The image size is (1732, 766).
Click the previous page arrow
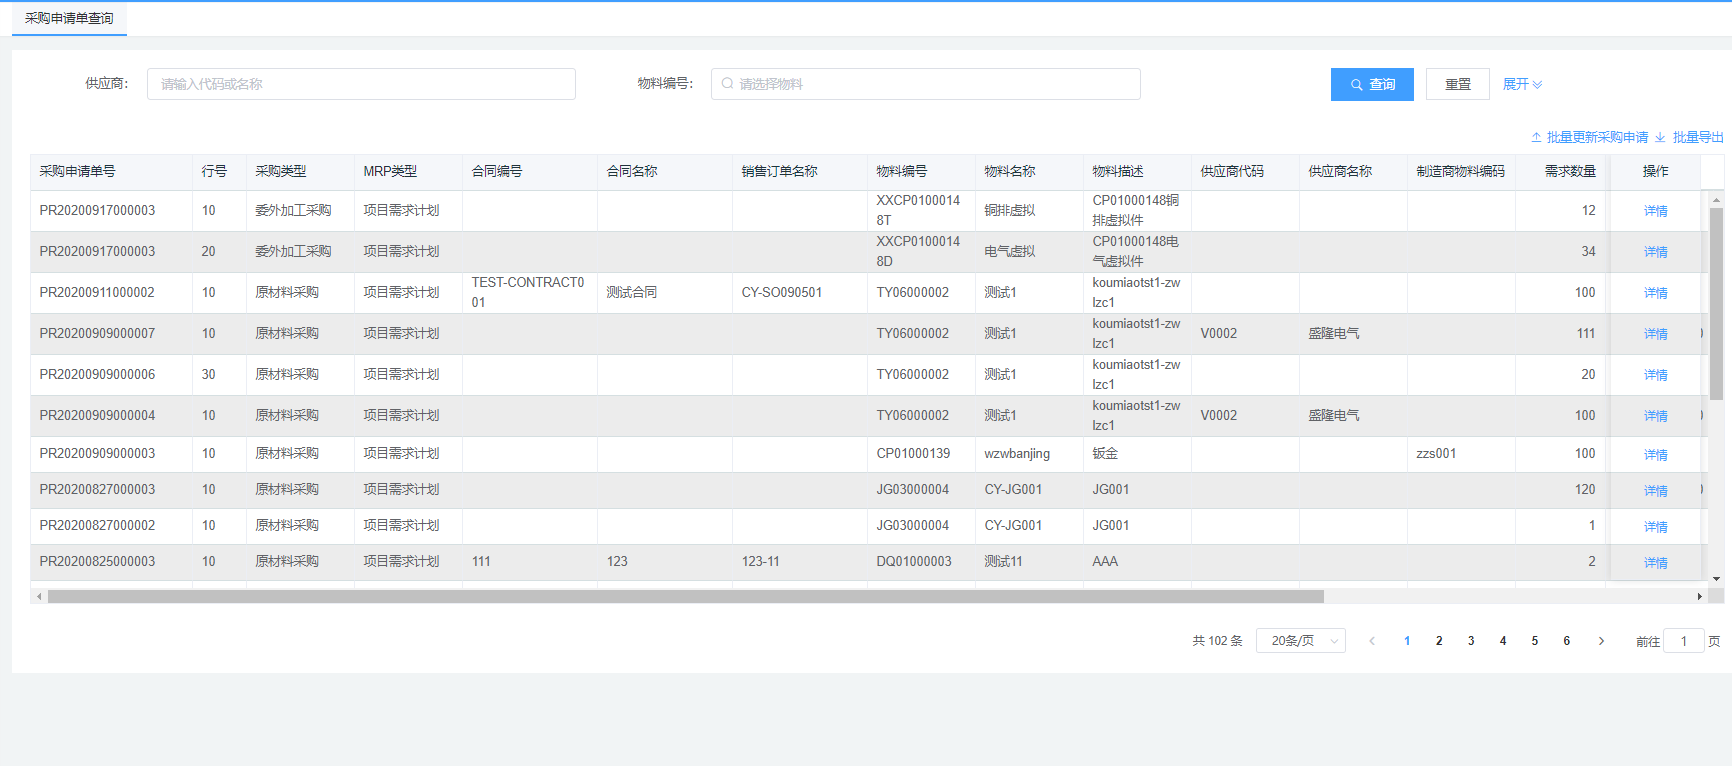1372,641
